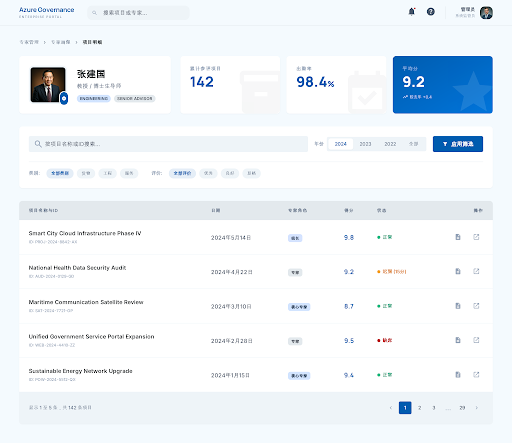
Task: Open Smart City Cloud Infrastructure Phase IV project
Action: click(85, 233)
